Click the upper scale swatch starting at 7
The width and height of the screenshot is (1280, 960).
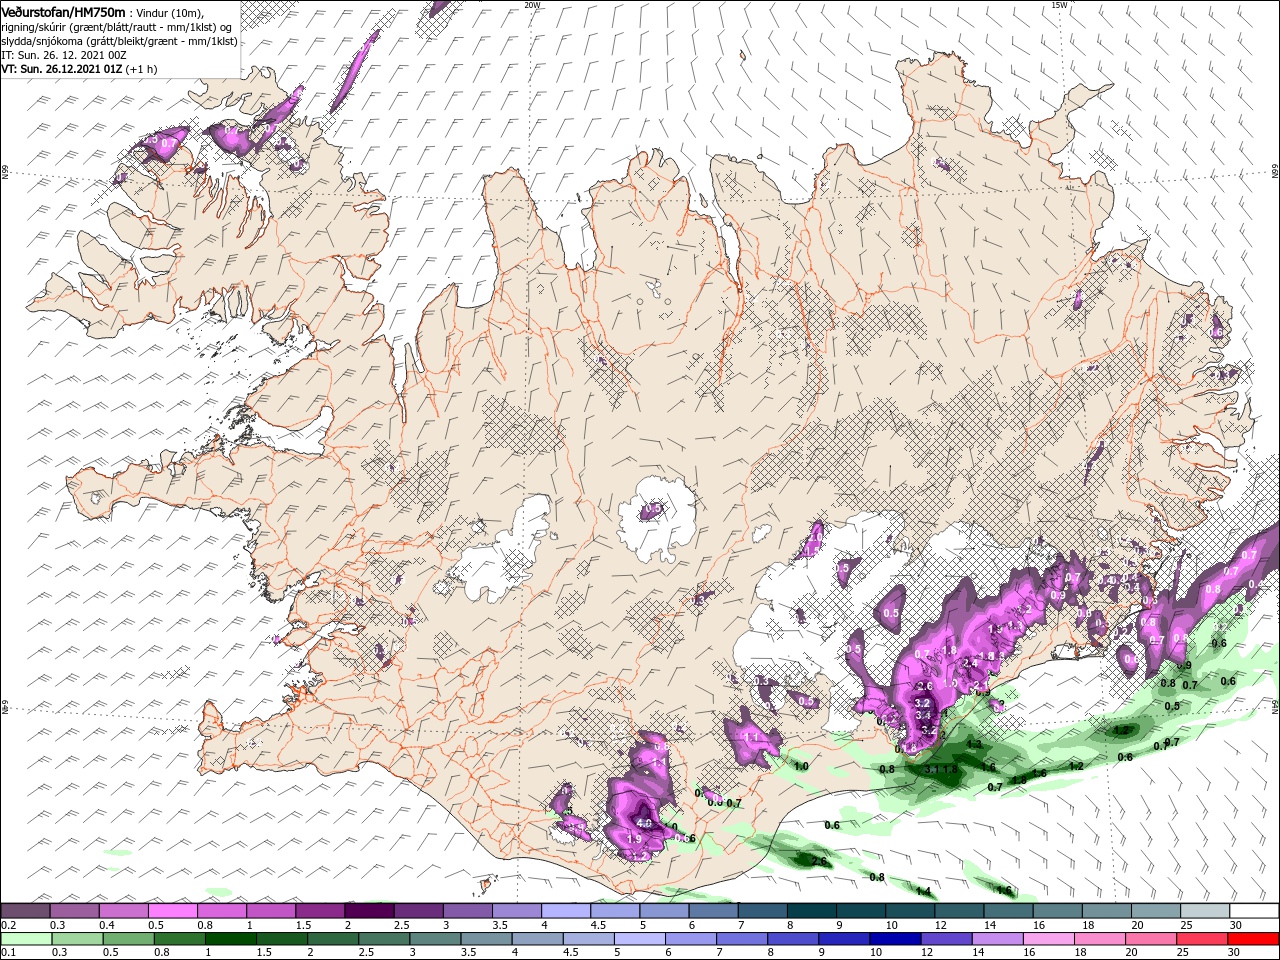(x=761, y=911)
